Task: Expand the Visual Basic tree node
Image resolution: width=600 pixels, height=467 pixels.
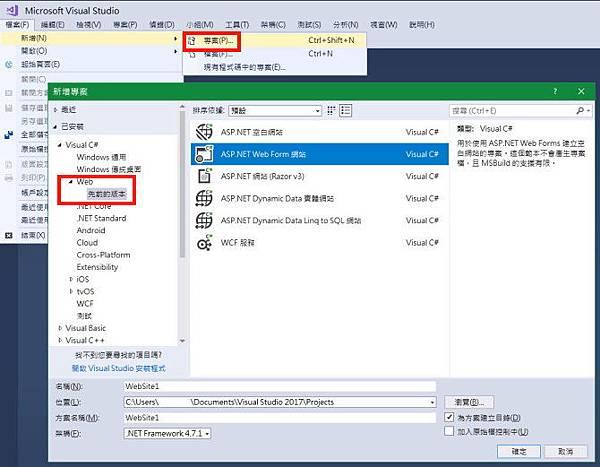Action: click(x=60, y=328)
